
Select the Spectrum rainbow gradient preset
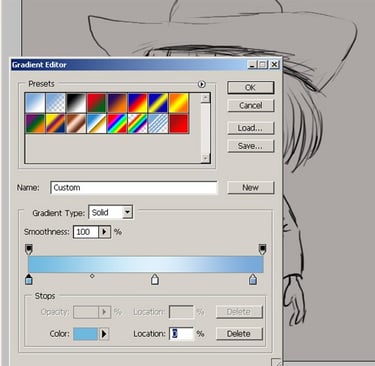[117, 124]
